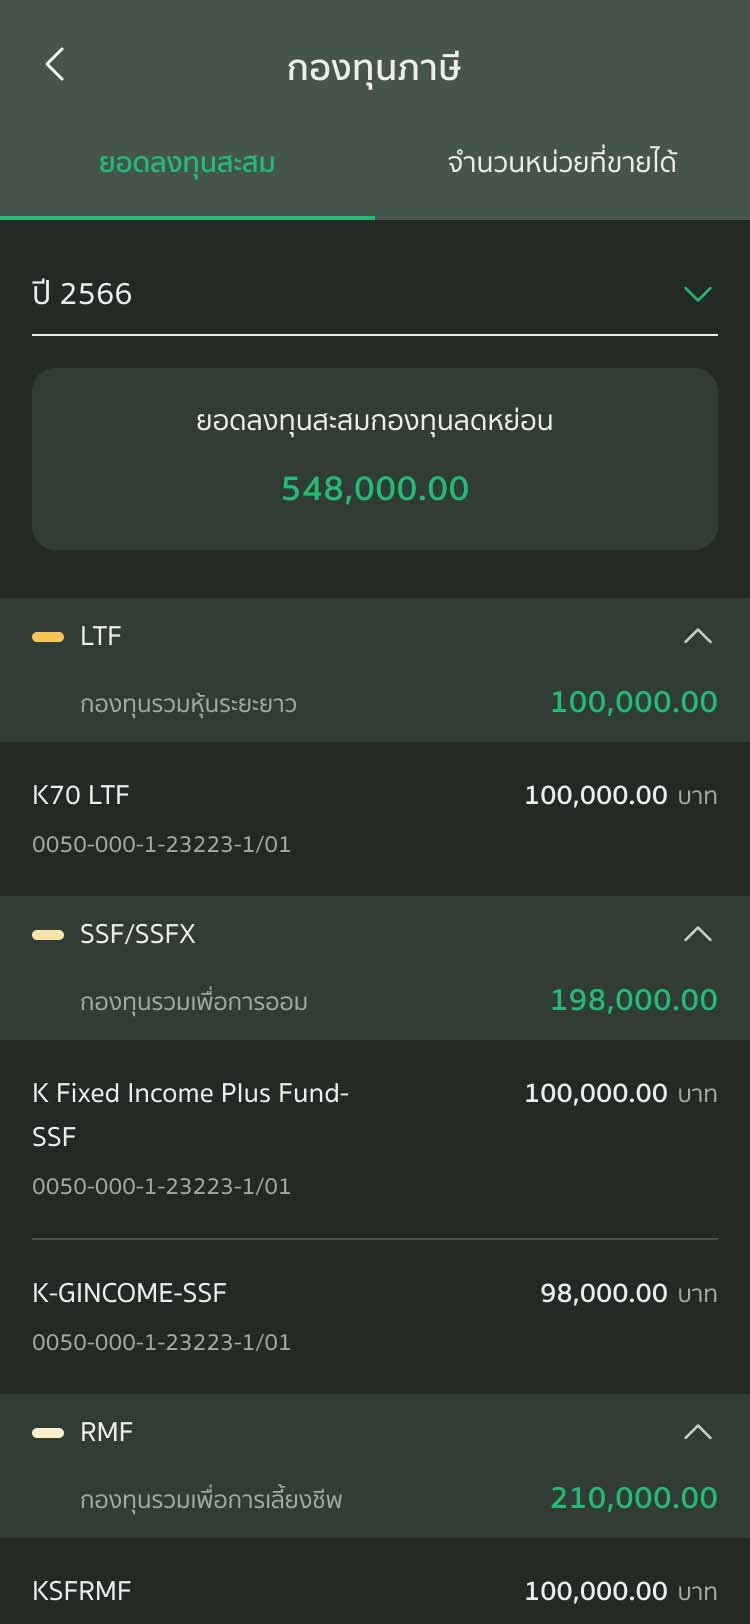
Task: Tap the SSF/SSFX section header label
Action: 138,934
